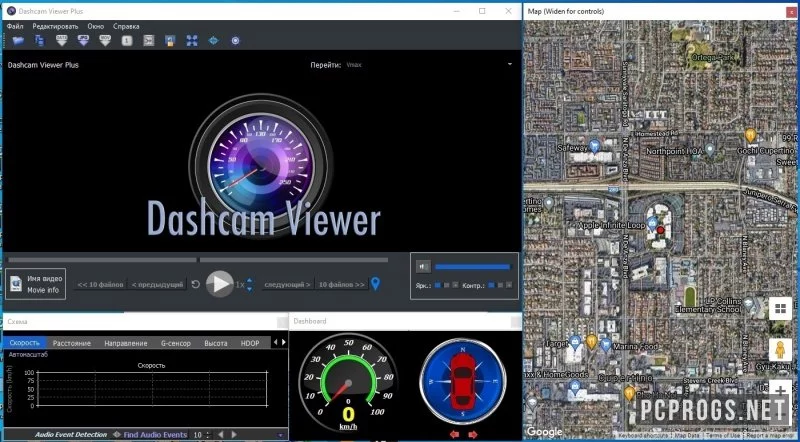The height and width of the screenshot is (442, 800).
Task: Click the right video progress bar
Action: click(x=294, y=260)
